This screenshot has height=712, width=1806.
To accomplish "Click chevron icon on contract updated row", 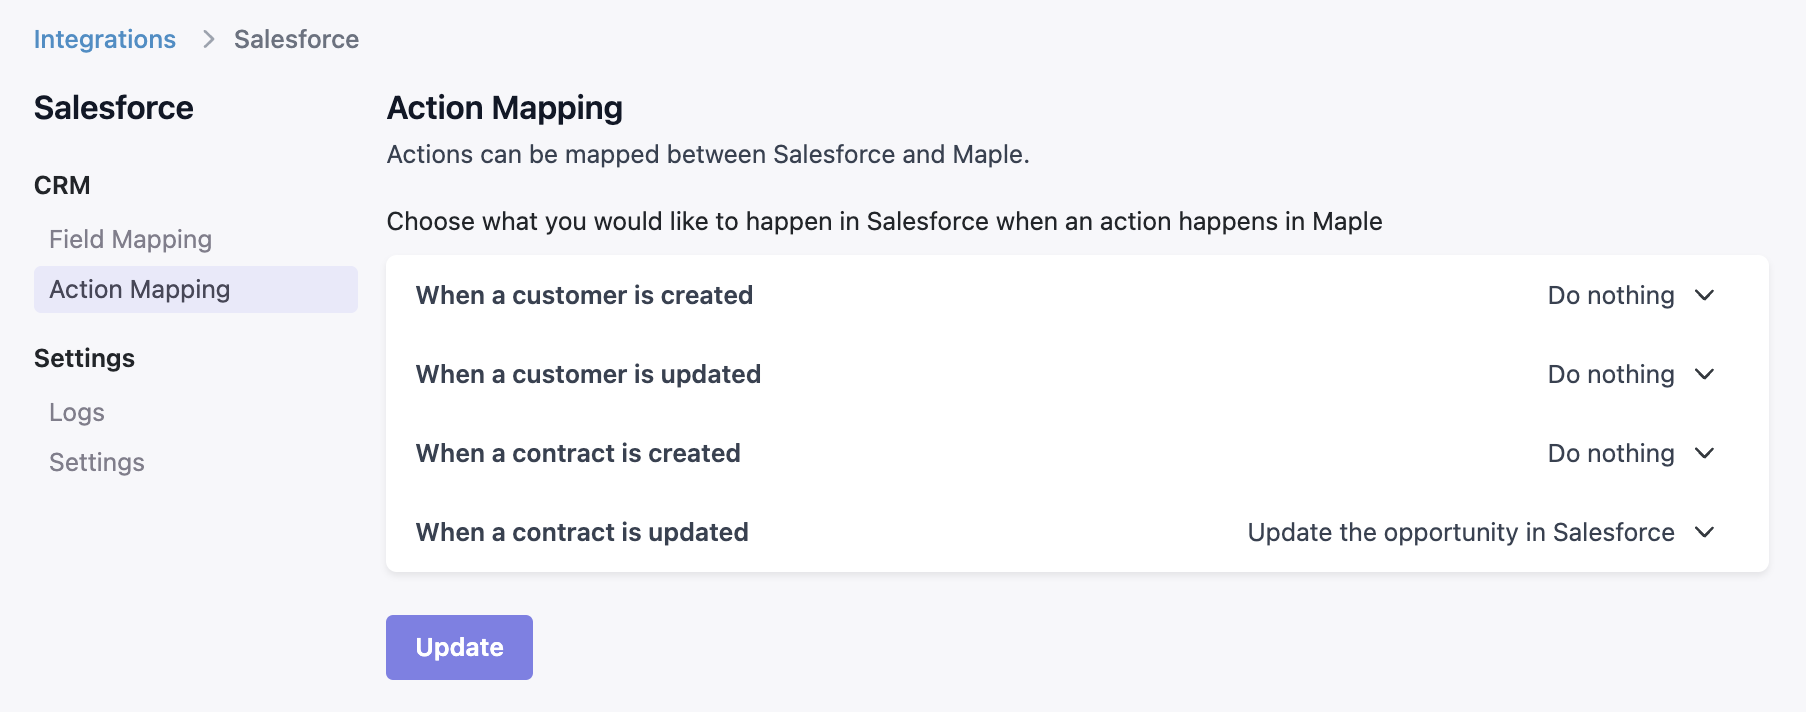I will pos(1705,532).
